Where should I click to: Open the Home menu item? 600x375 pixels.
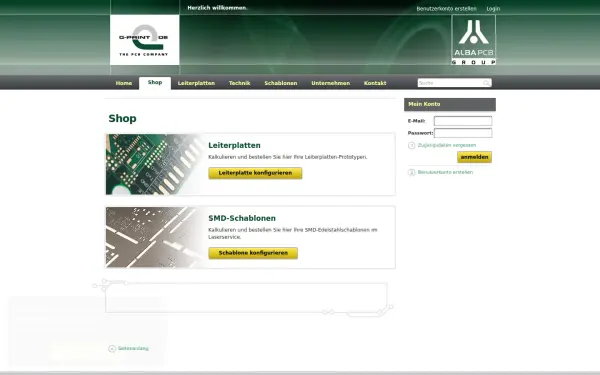coord(124,83)
